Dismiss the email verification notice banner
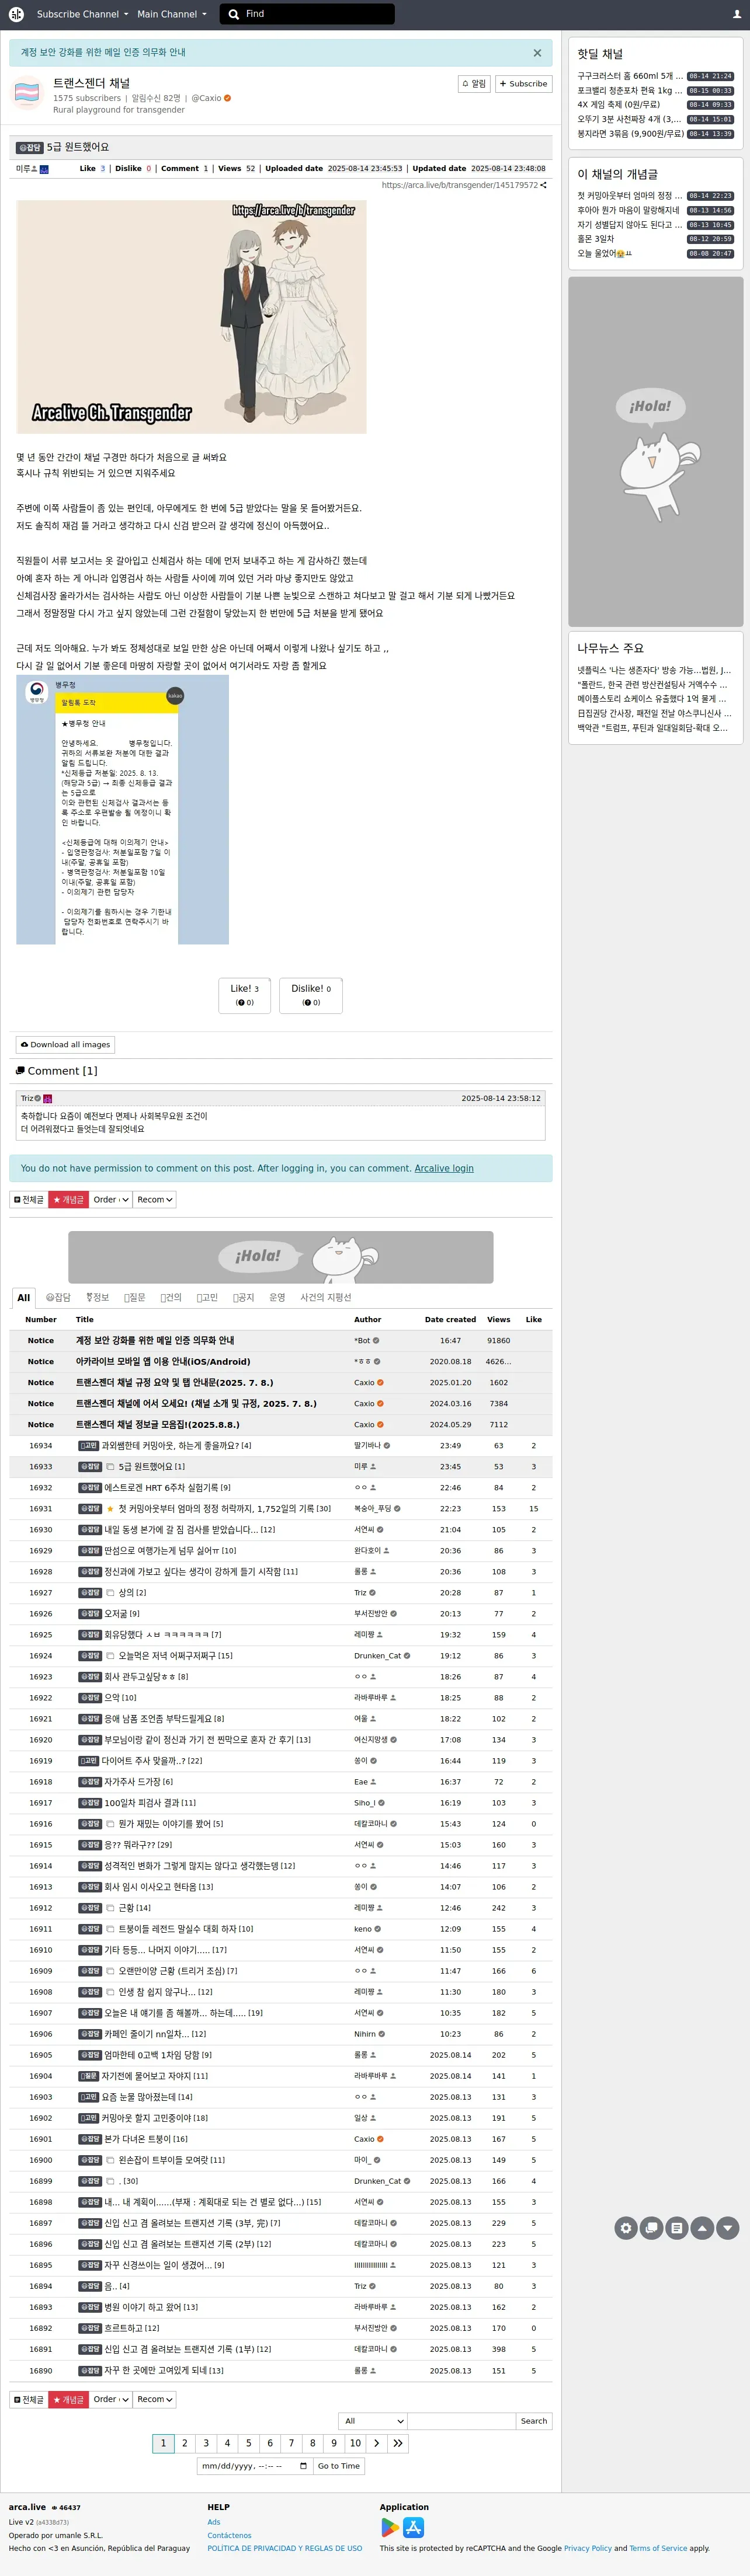This screenshot has height=2576, width=750. pos(537,53)
